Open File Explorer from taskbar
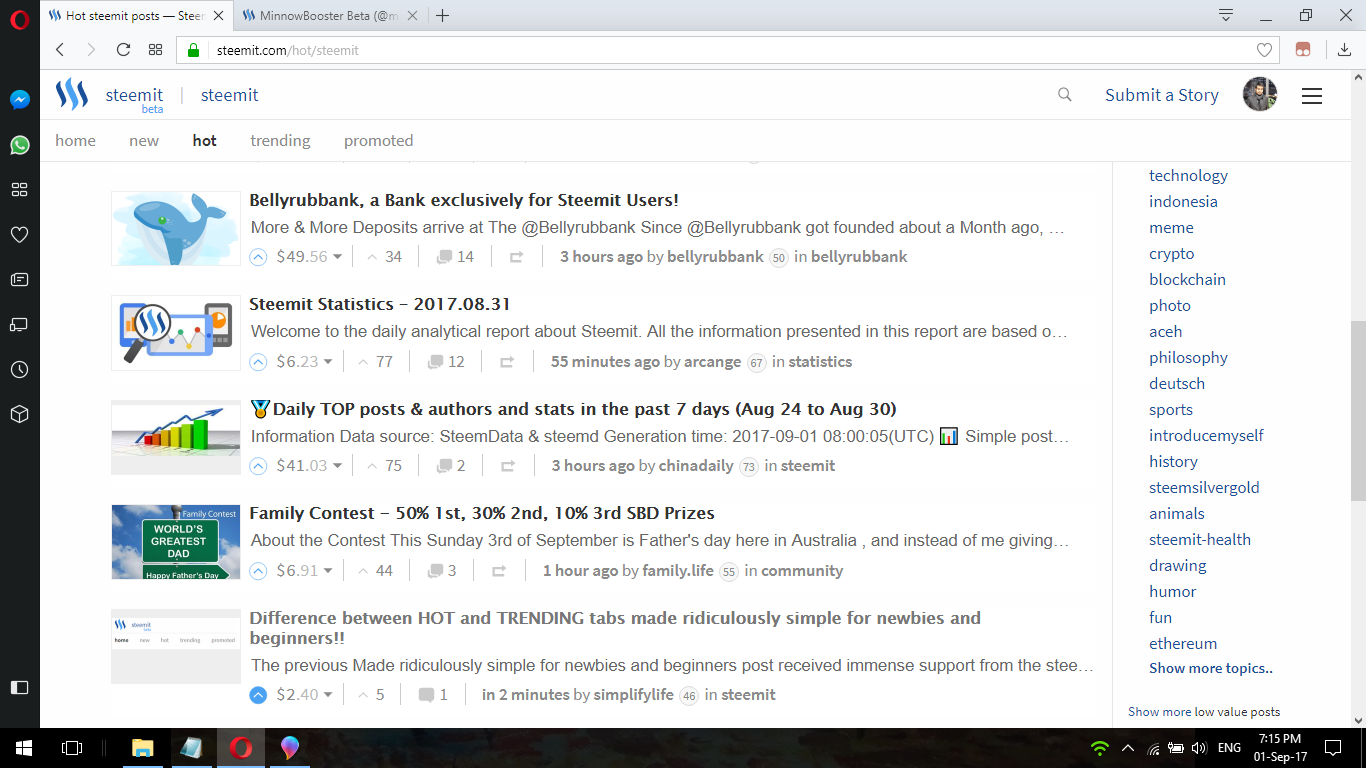1366x768 pixels. [x=143, y=747]
